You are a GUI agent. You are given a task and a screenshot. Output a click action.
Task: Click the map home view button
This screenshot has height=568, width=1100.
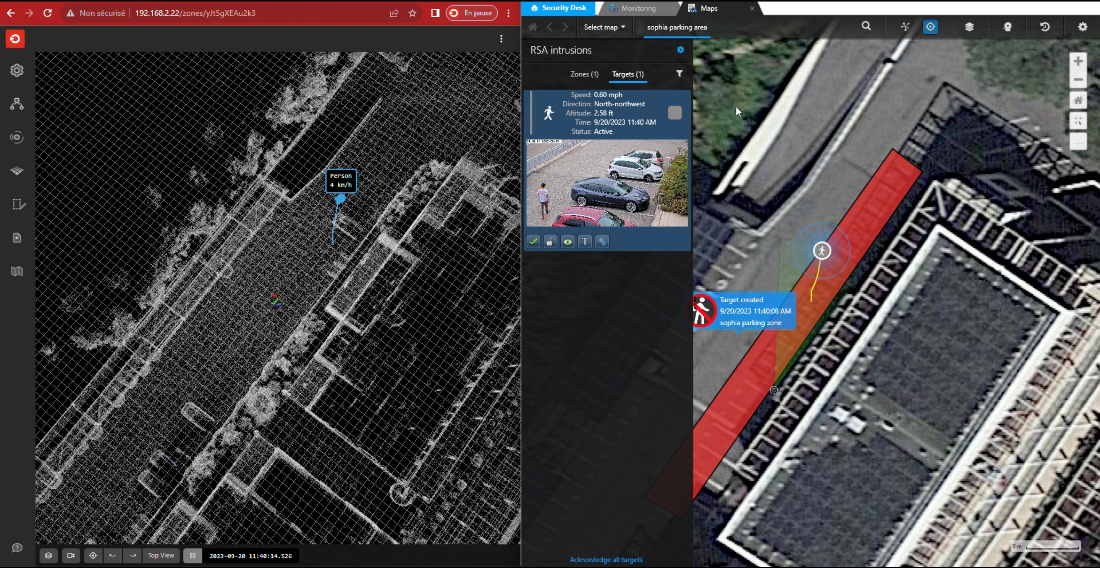click(x=1078, y=101)
